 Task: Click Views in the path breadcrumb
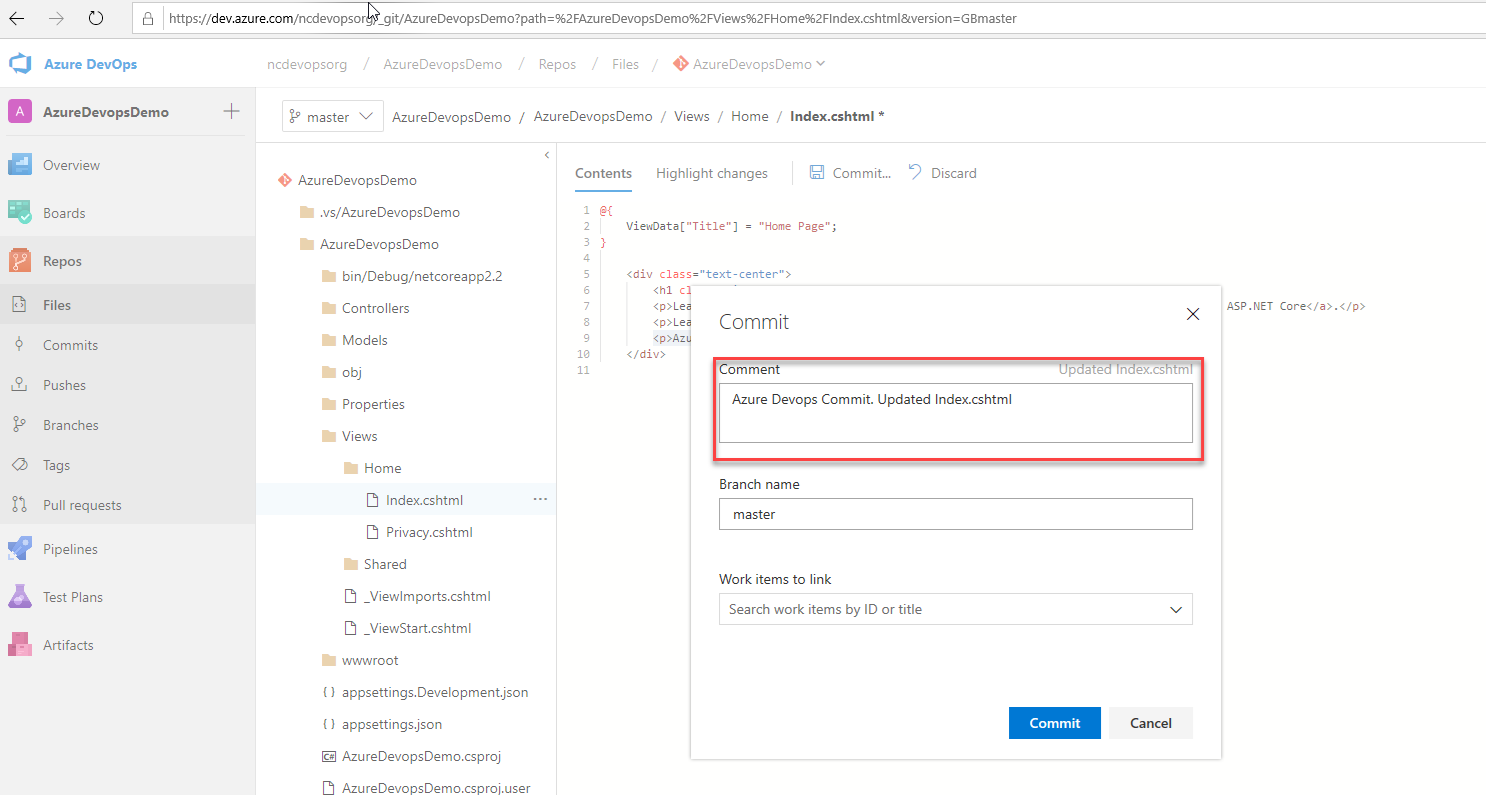point(691,117)
